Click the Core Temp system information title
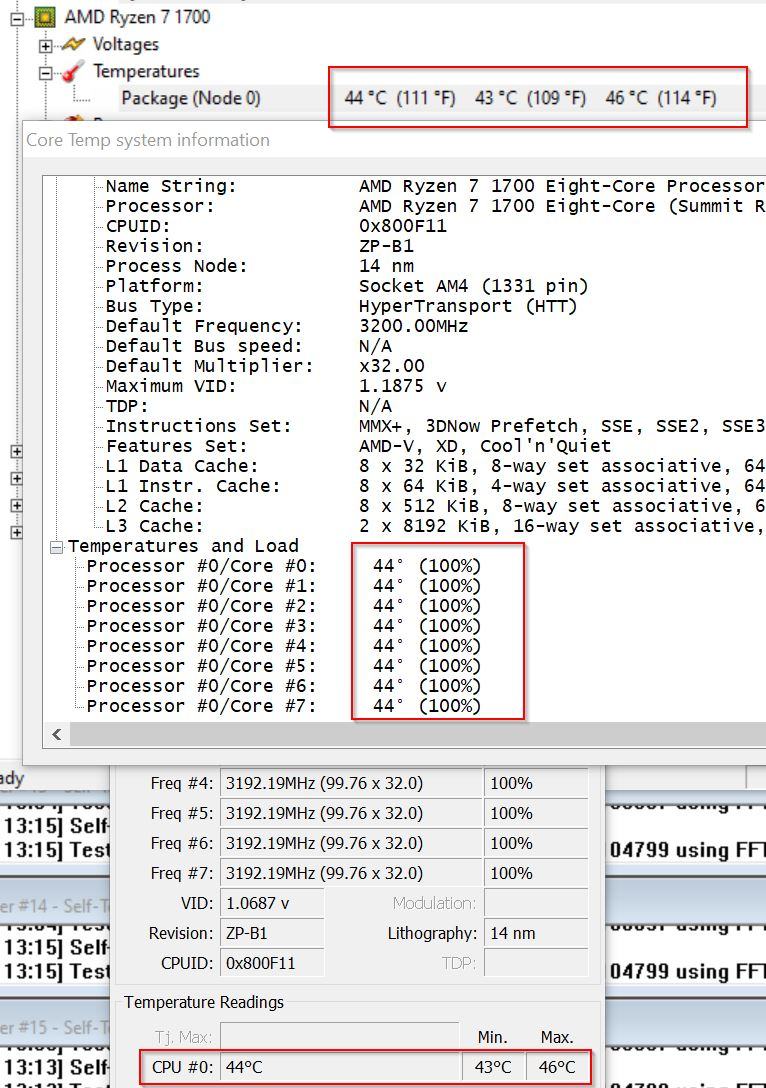The height and width of the screenshot is (1088, 766). (x=148, y=140)
